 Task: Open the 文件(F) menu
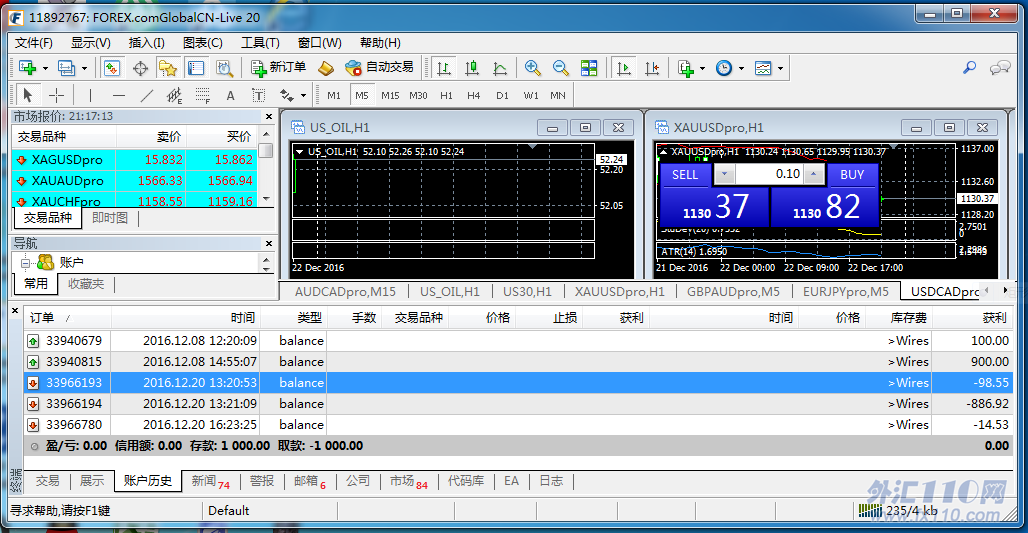point(33,43)
